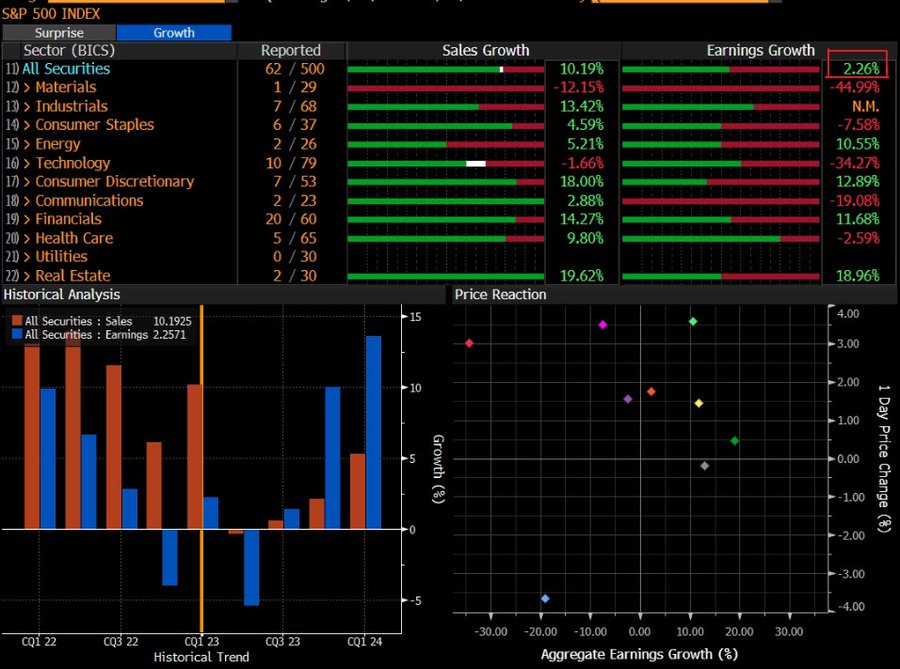Click the gray diamond in Price Reaction
900x669 pixels.
[705, 466]
